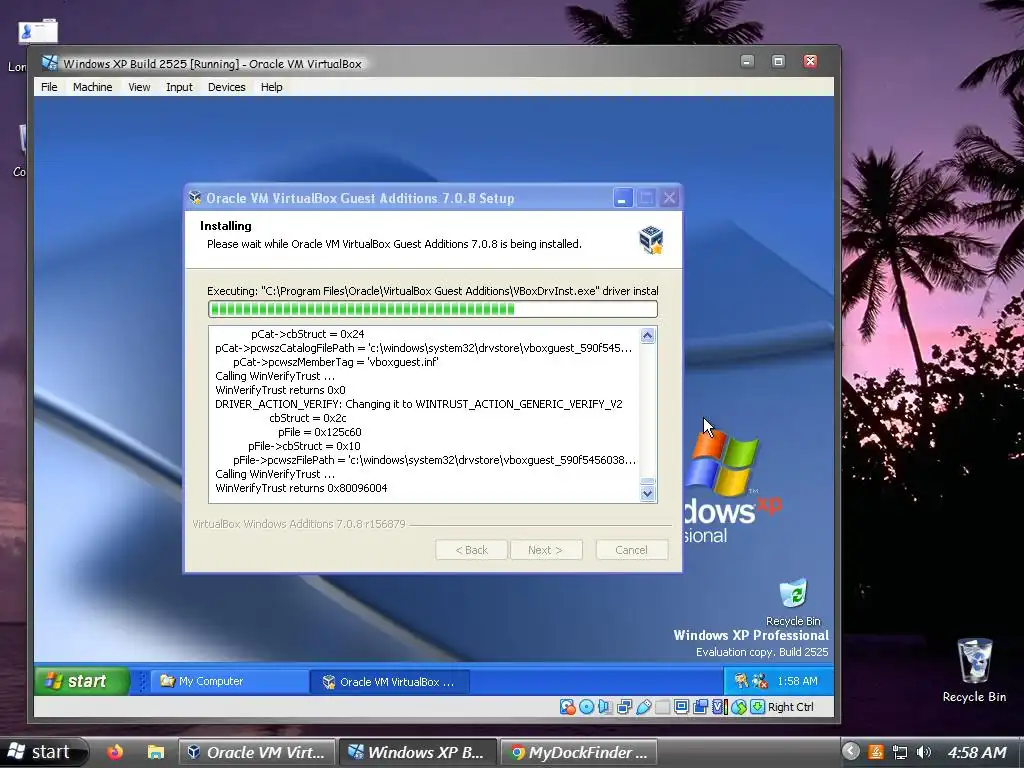The height and width of the screenshot is (768, 1024).
Task: Click the optical disc status icon
Action: 586,707
